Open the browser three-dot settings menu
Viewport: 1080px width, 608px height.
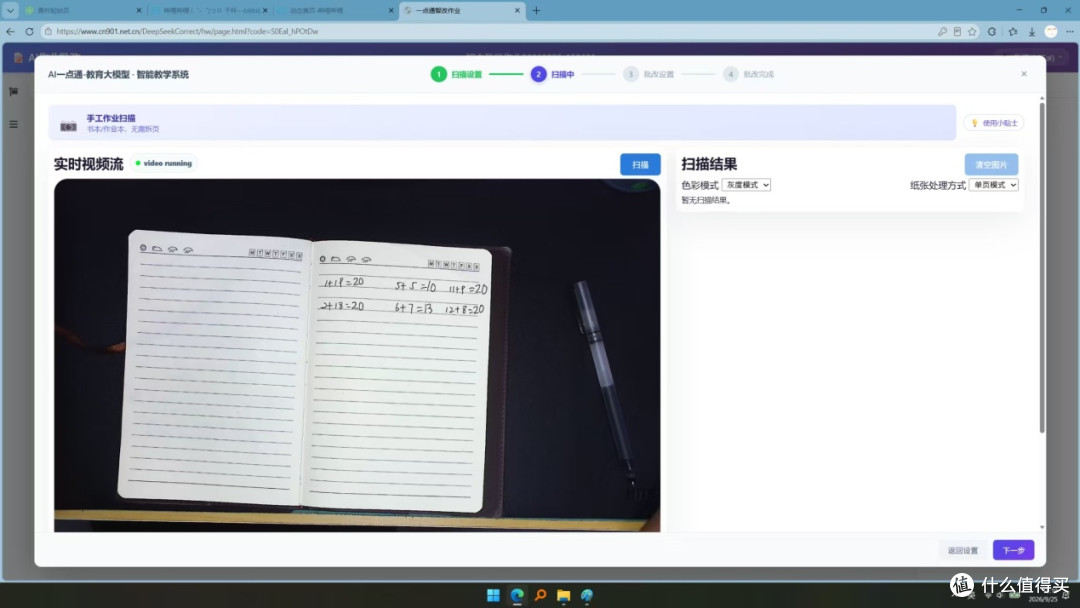click(1070, 32)
